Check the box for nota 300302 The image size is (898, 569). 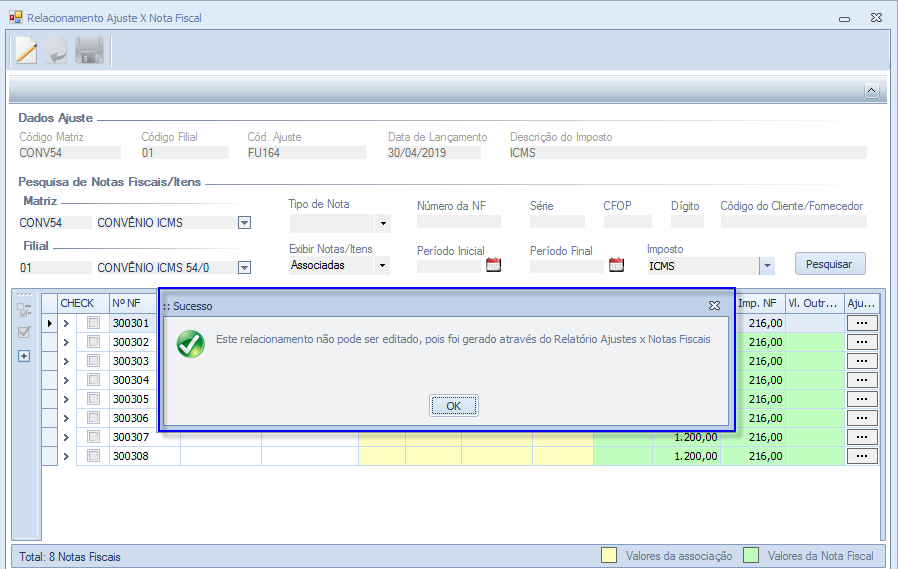click(x=93, y=342)
